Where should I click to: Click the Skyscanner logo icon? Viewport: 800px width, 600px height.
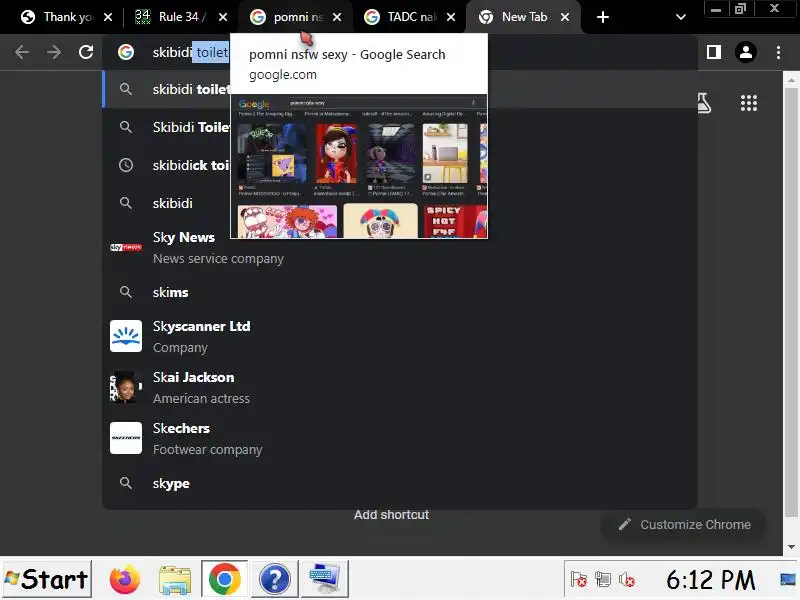pyautogui.click(x=126, y=336)
